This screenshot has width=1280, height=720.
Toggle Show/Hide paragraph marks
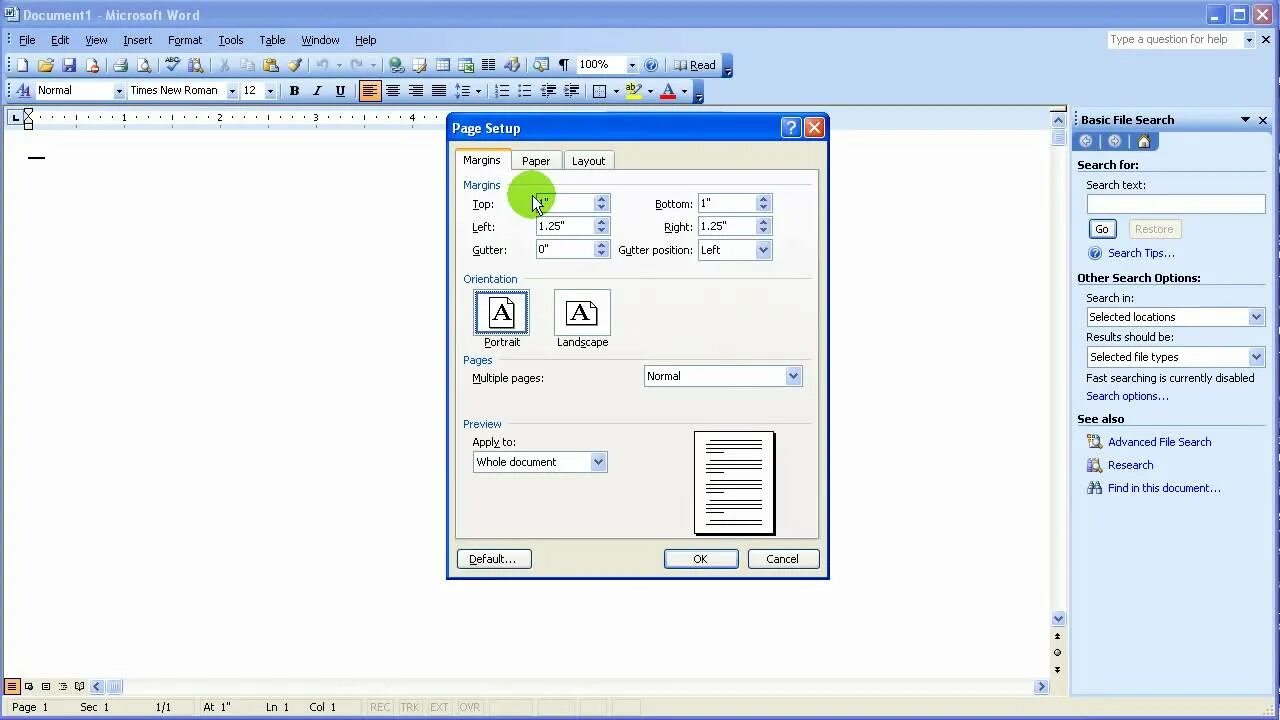[x=564, y=65]
